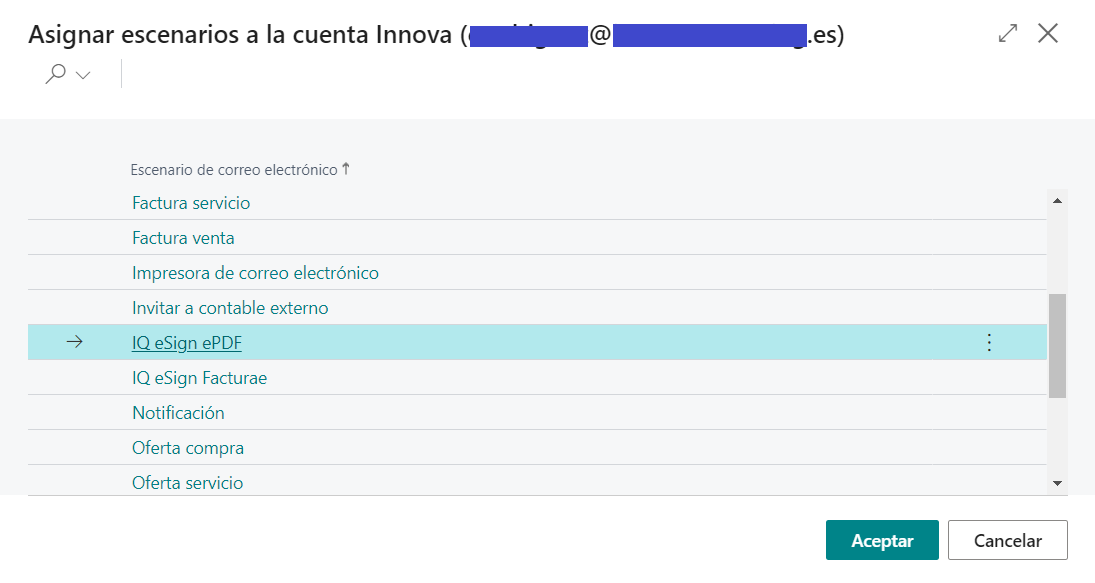
Task: Select the Factura servicio scenario
Action: click(x=190, y=202)
